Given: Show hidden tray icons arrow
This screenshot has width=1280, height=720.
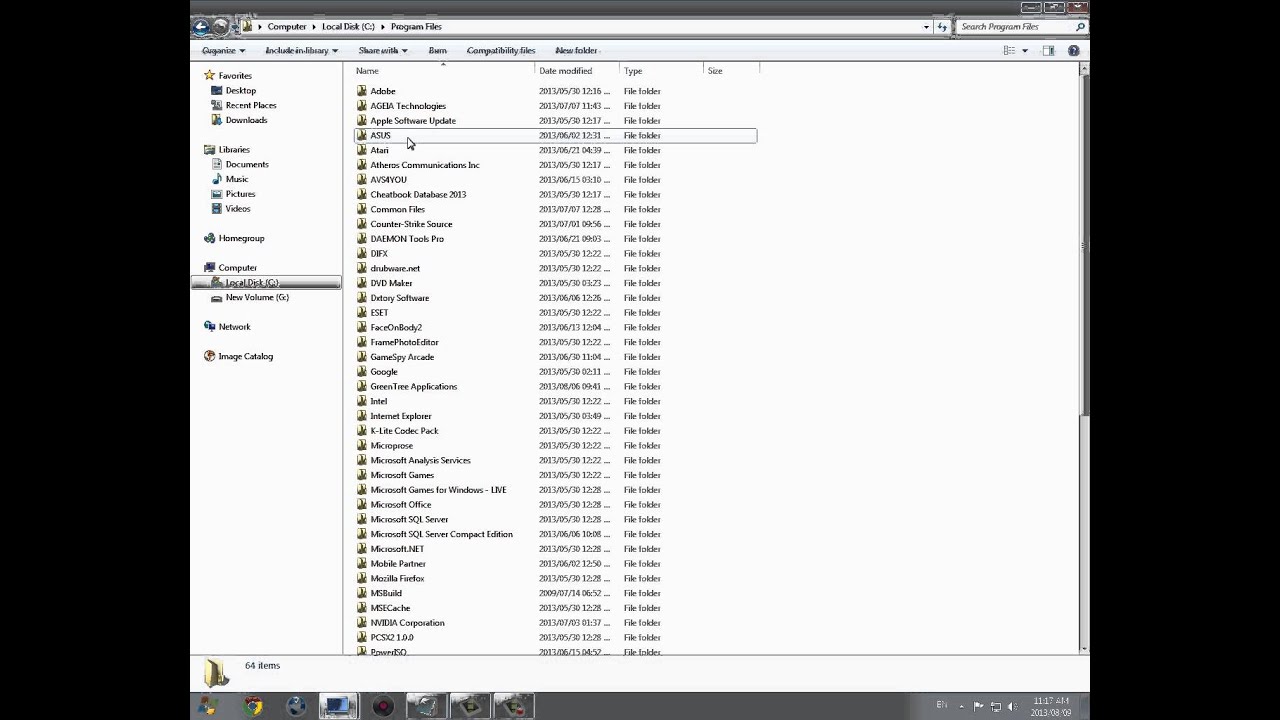Looking at the screenshot, I should (x=961, y=706).
